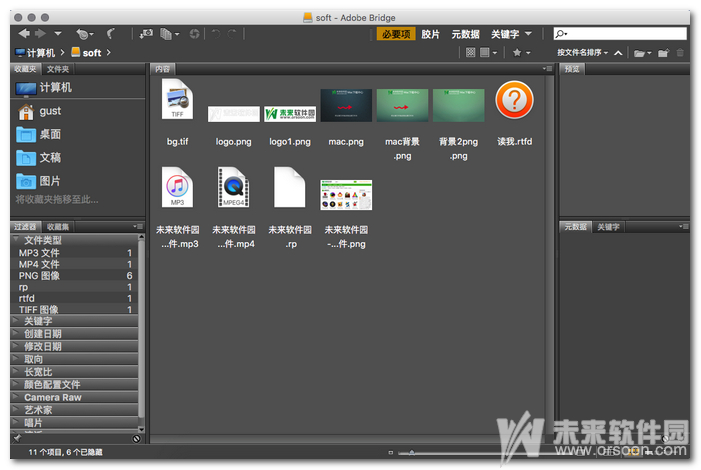Click the search magnifier icon

point(560,34)
